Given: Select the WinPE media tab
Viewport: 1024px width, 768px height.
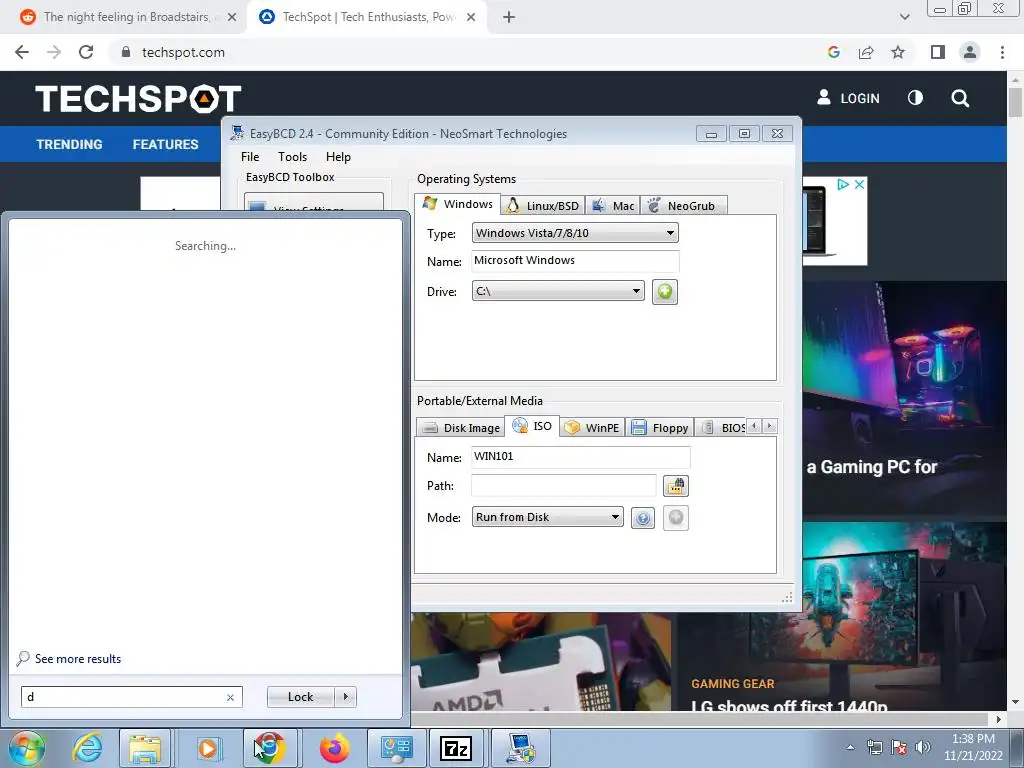Looking at the screenshot, I should tap(592, 428).
